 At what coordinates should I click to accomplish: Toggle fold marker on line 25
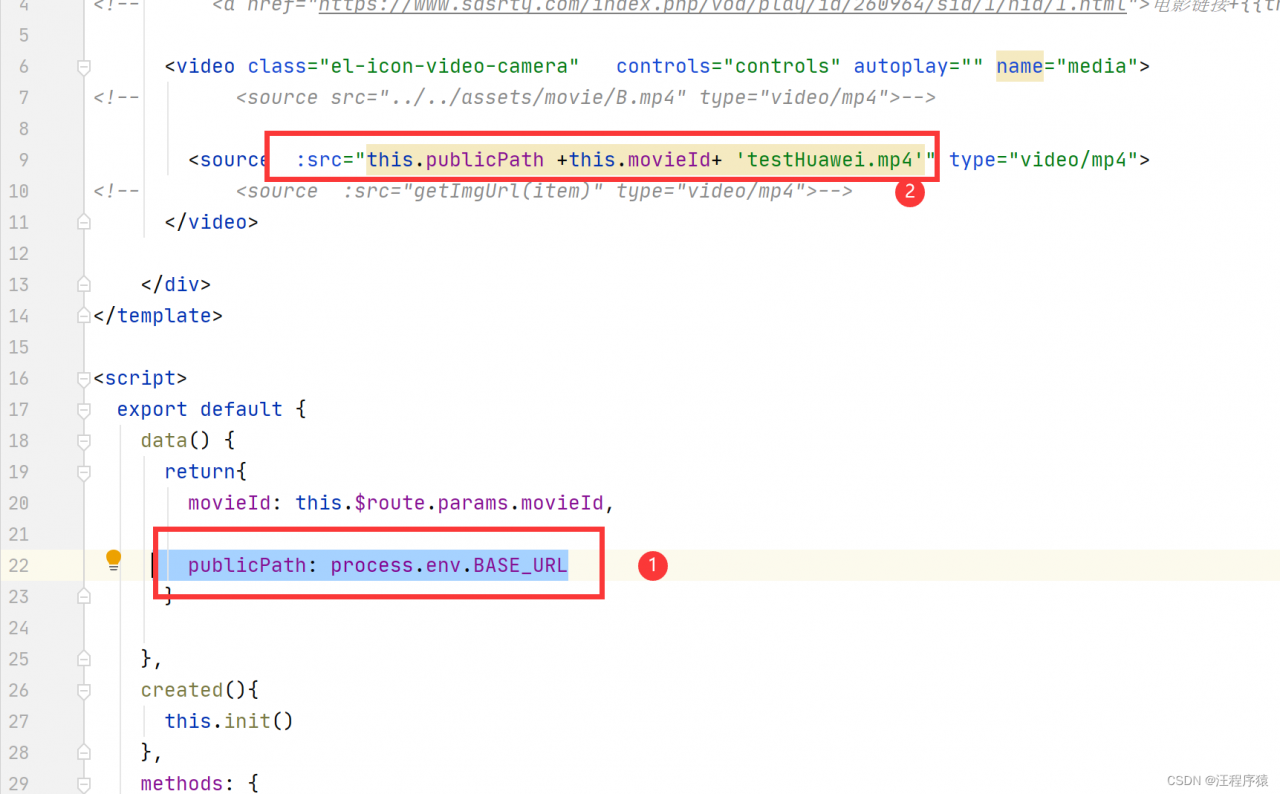click(x=84, y=658)
